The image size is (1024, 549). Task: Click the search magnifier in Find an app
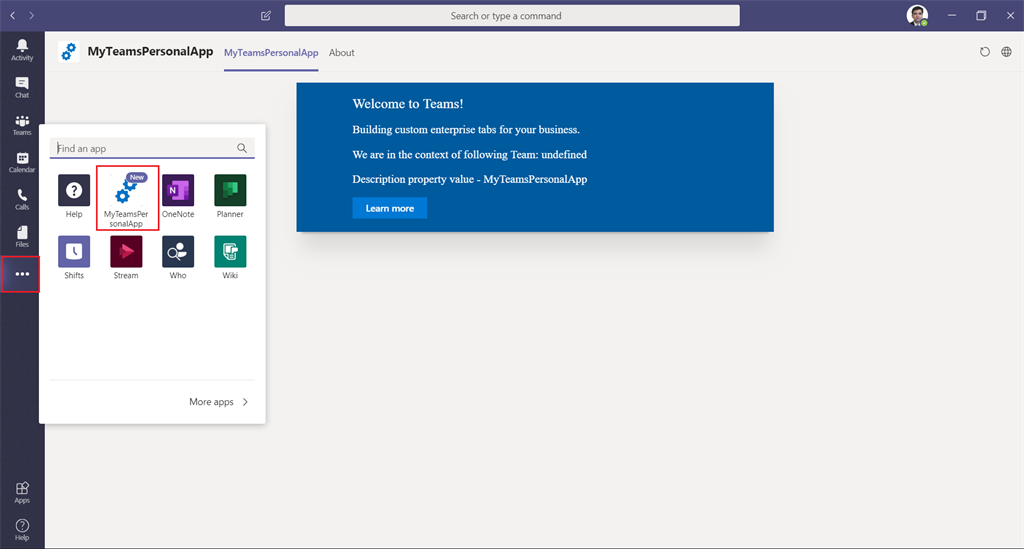[242, 148]
